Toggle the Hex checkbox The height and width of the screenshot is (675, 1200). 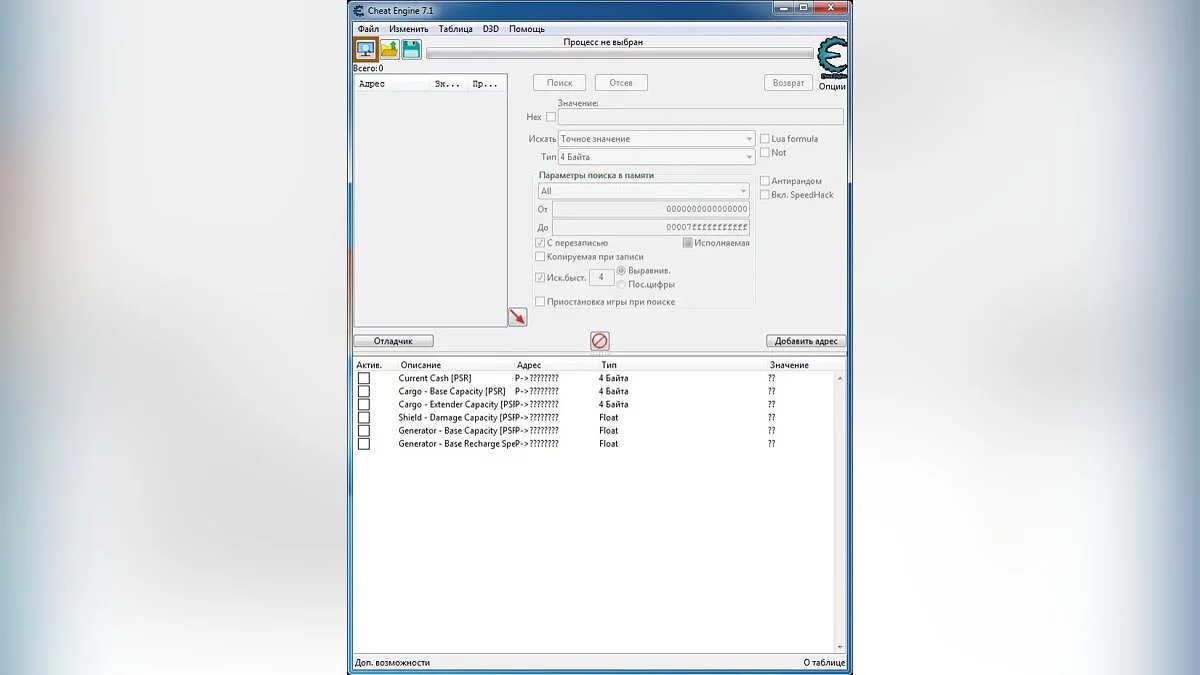pos(550,117)
